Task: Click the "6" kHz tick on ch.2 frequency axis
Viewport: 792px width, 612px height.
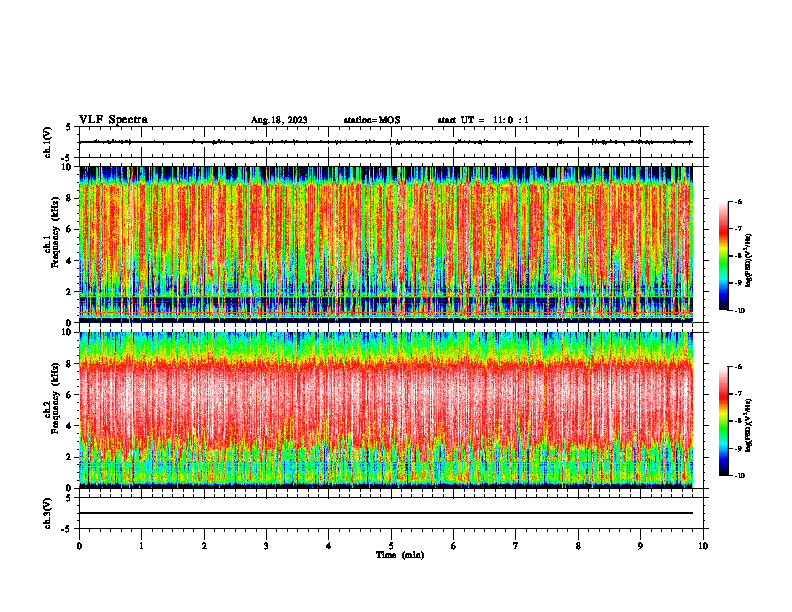Action: [x=70, y=395]
